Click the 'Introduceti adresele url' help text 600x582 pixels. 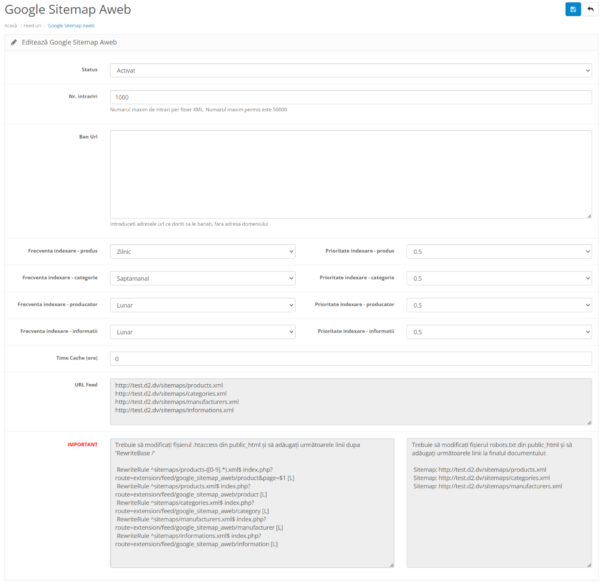(x=189, y=224)
